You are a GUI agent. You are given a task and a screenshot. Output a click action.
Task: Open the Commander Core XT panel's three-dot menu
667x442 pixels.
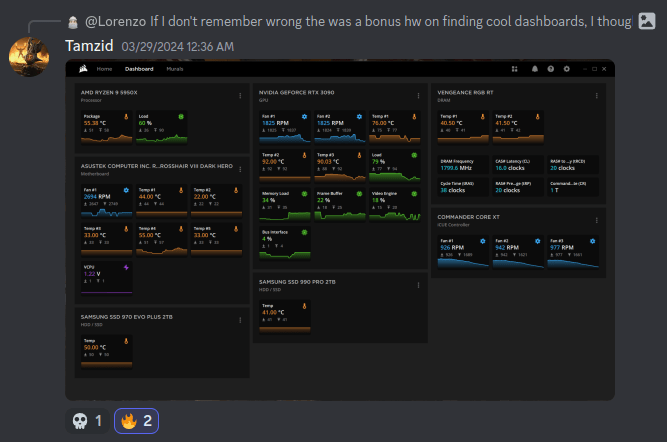point(596,220)
